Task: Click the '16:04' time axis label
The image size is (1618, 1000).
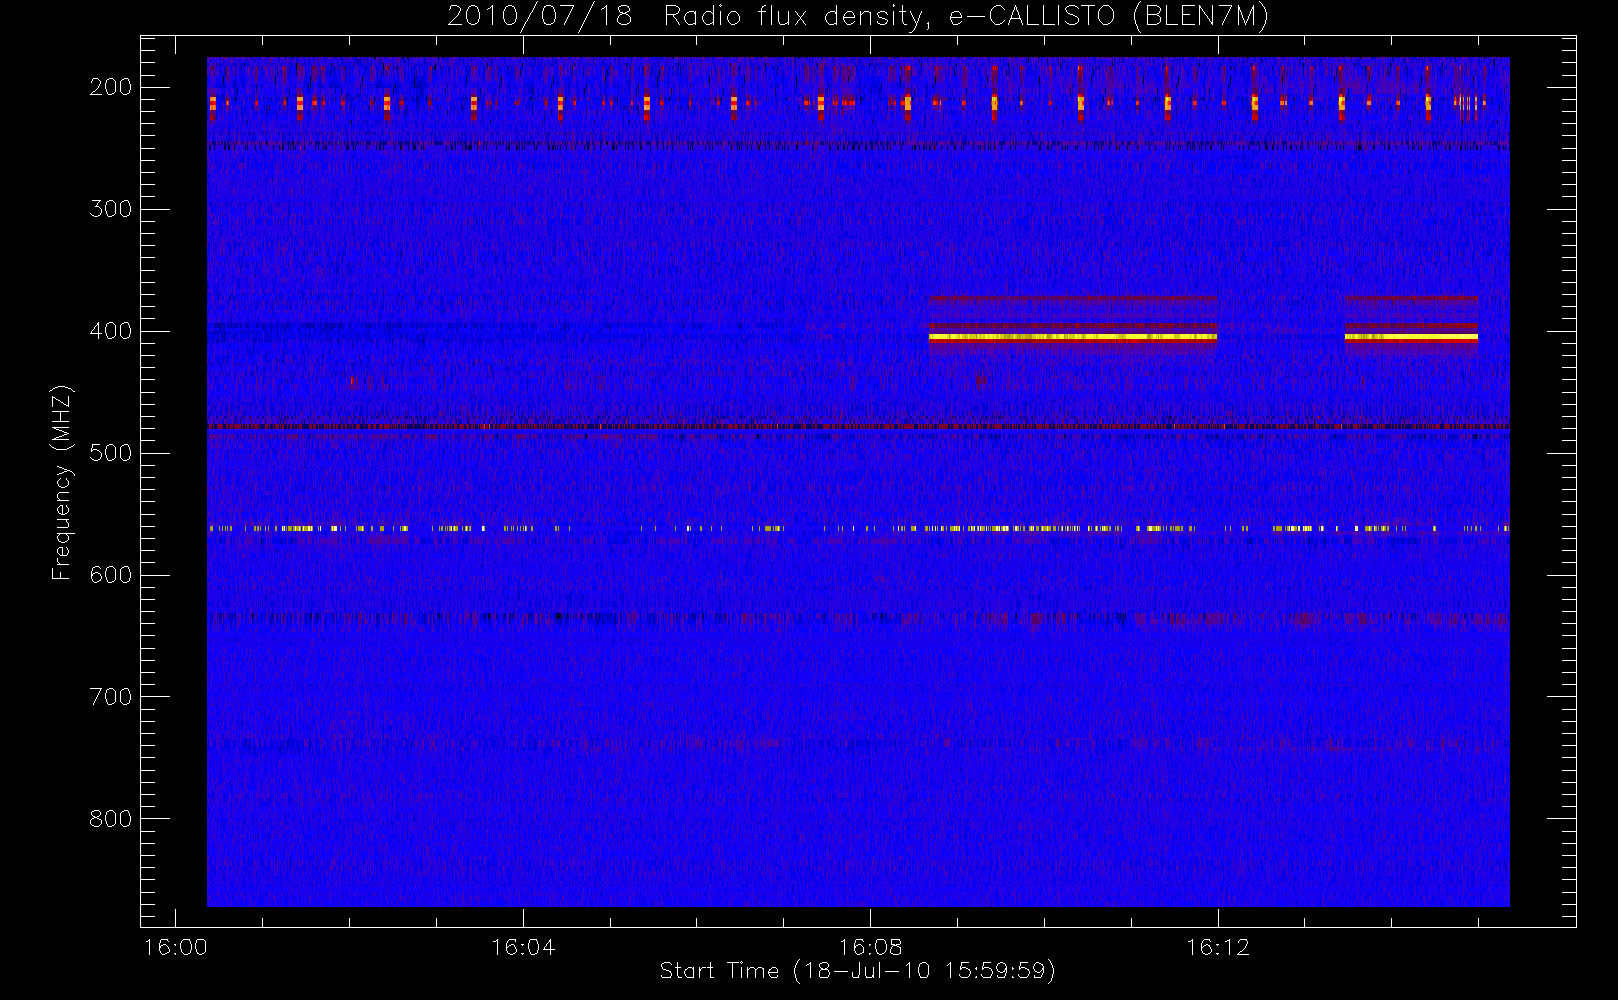Action: 523,947
